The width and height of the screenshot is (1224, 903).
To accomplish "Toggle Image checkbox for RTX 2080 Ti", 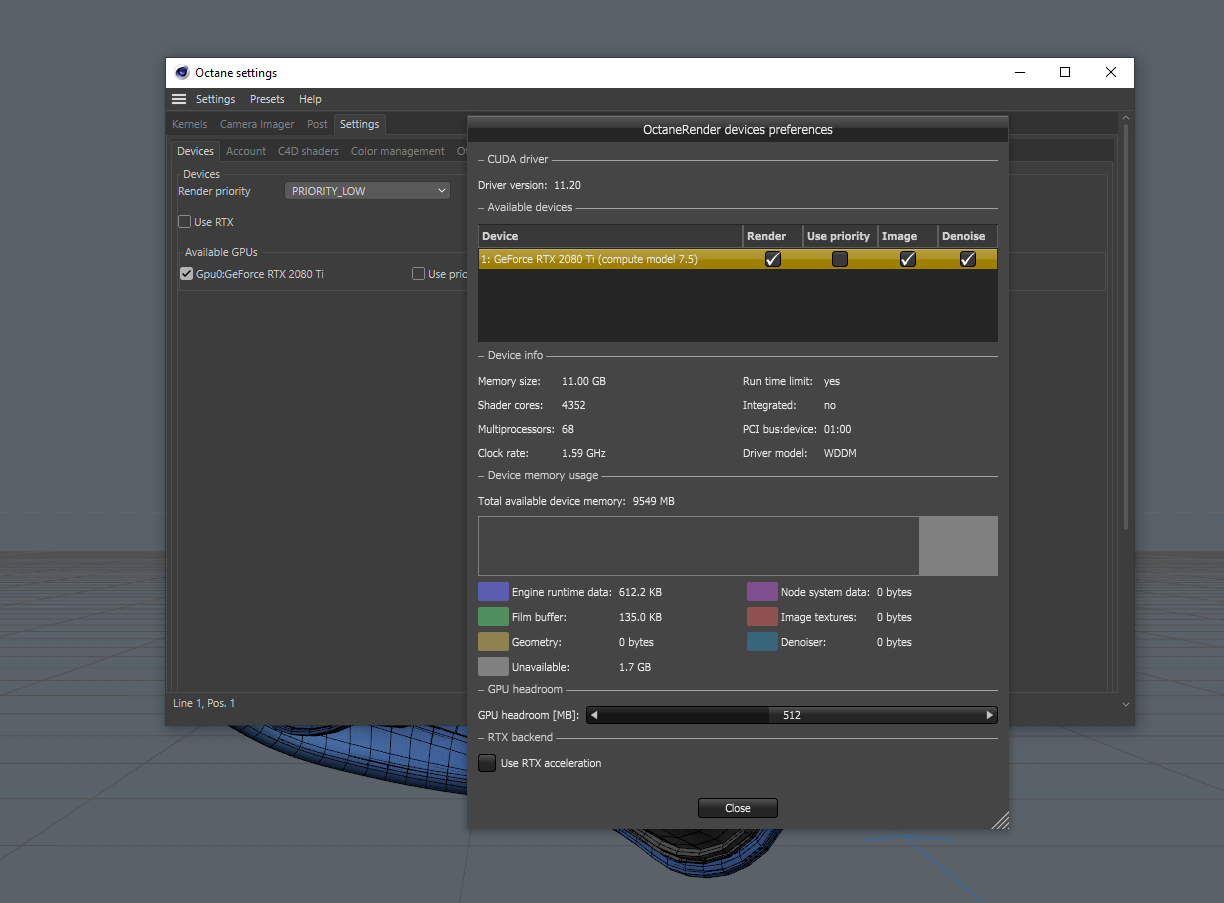I will 907,259.
